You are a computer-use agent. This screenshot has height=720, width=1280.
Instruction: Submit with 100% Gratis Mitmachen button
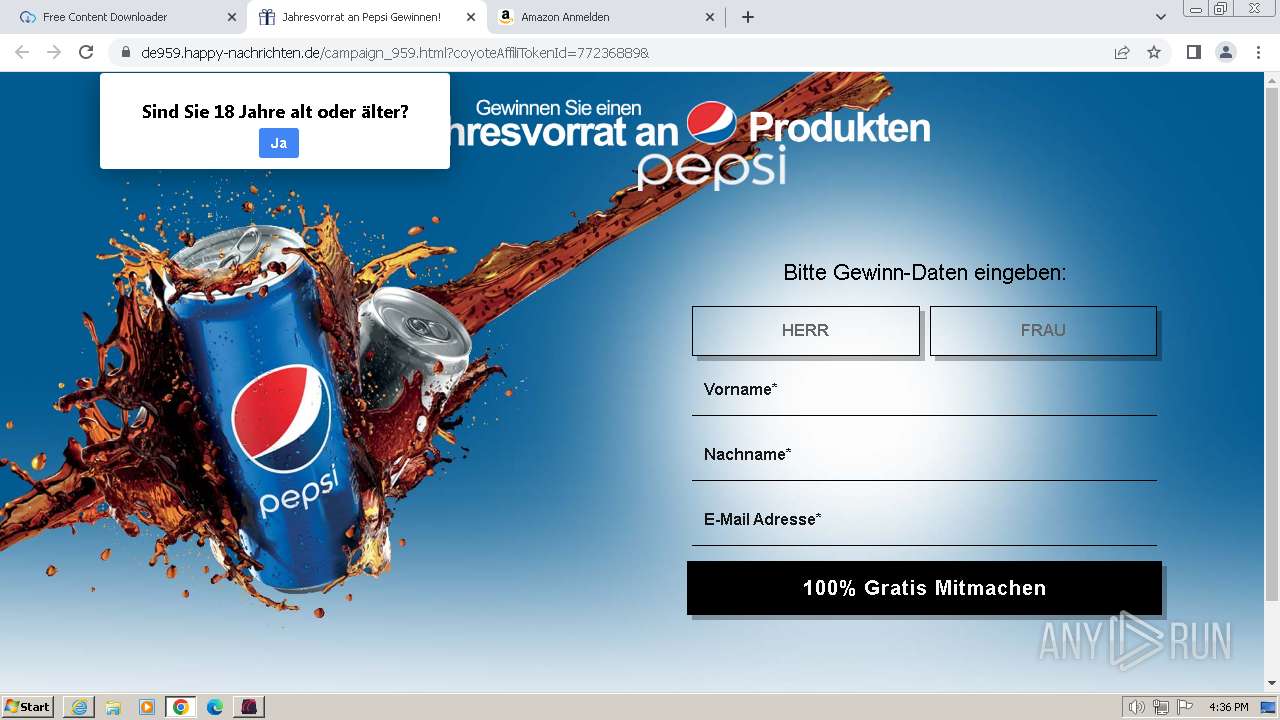[924, 588]
